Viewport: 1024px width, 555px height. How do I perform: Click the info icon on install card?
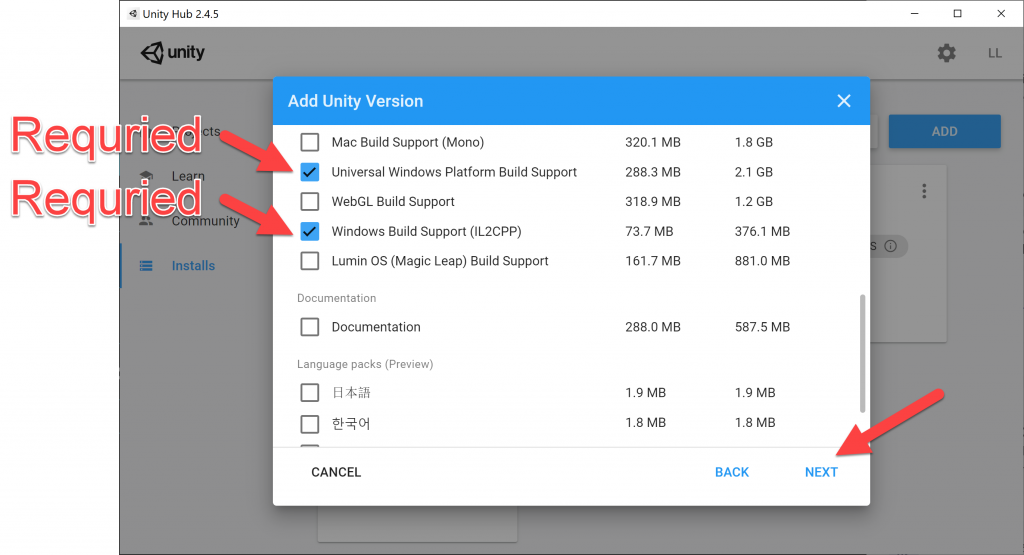(891, 246)
